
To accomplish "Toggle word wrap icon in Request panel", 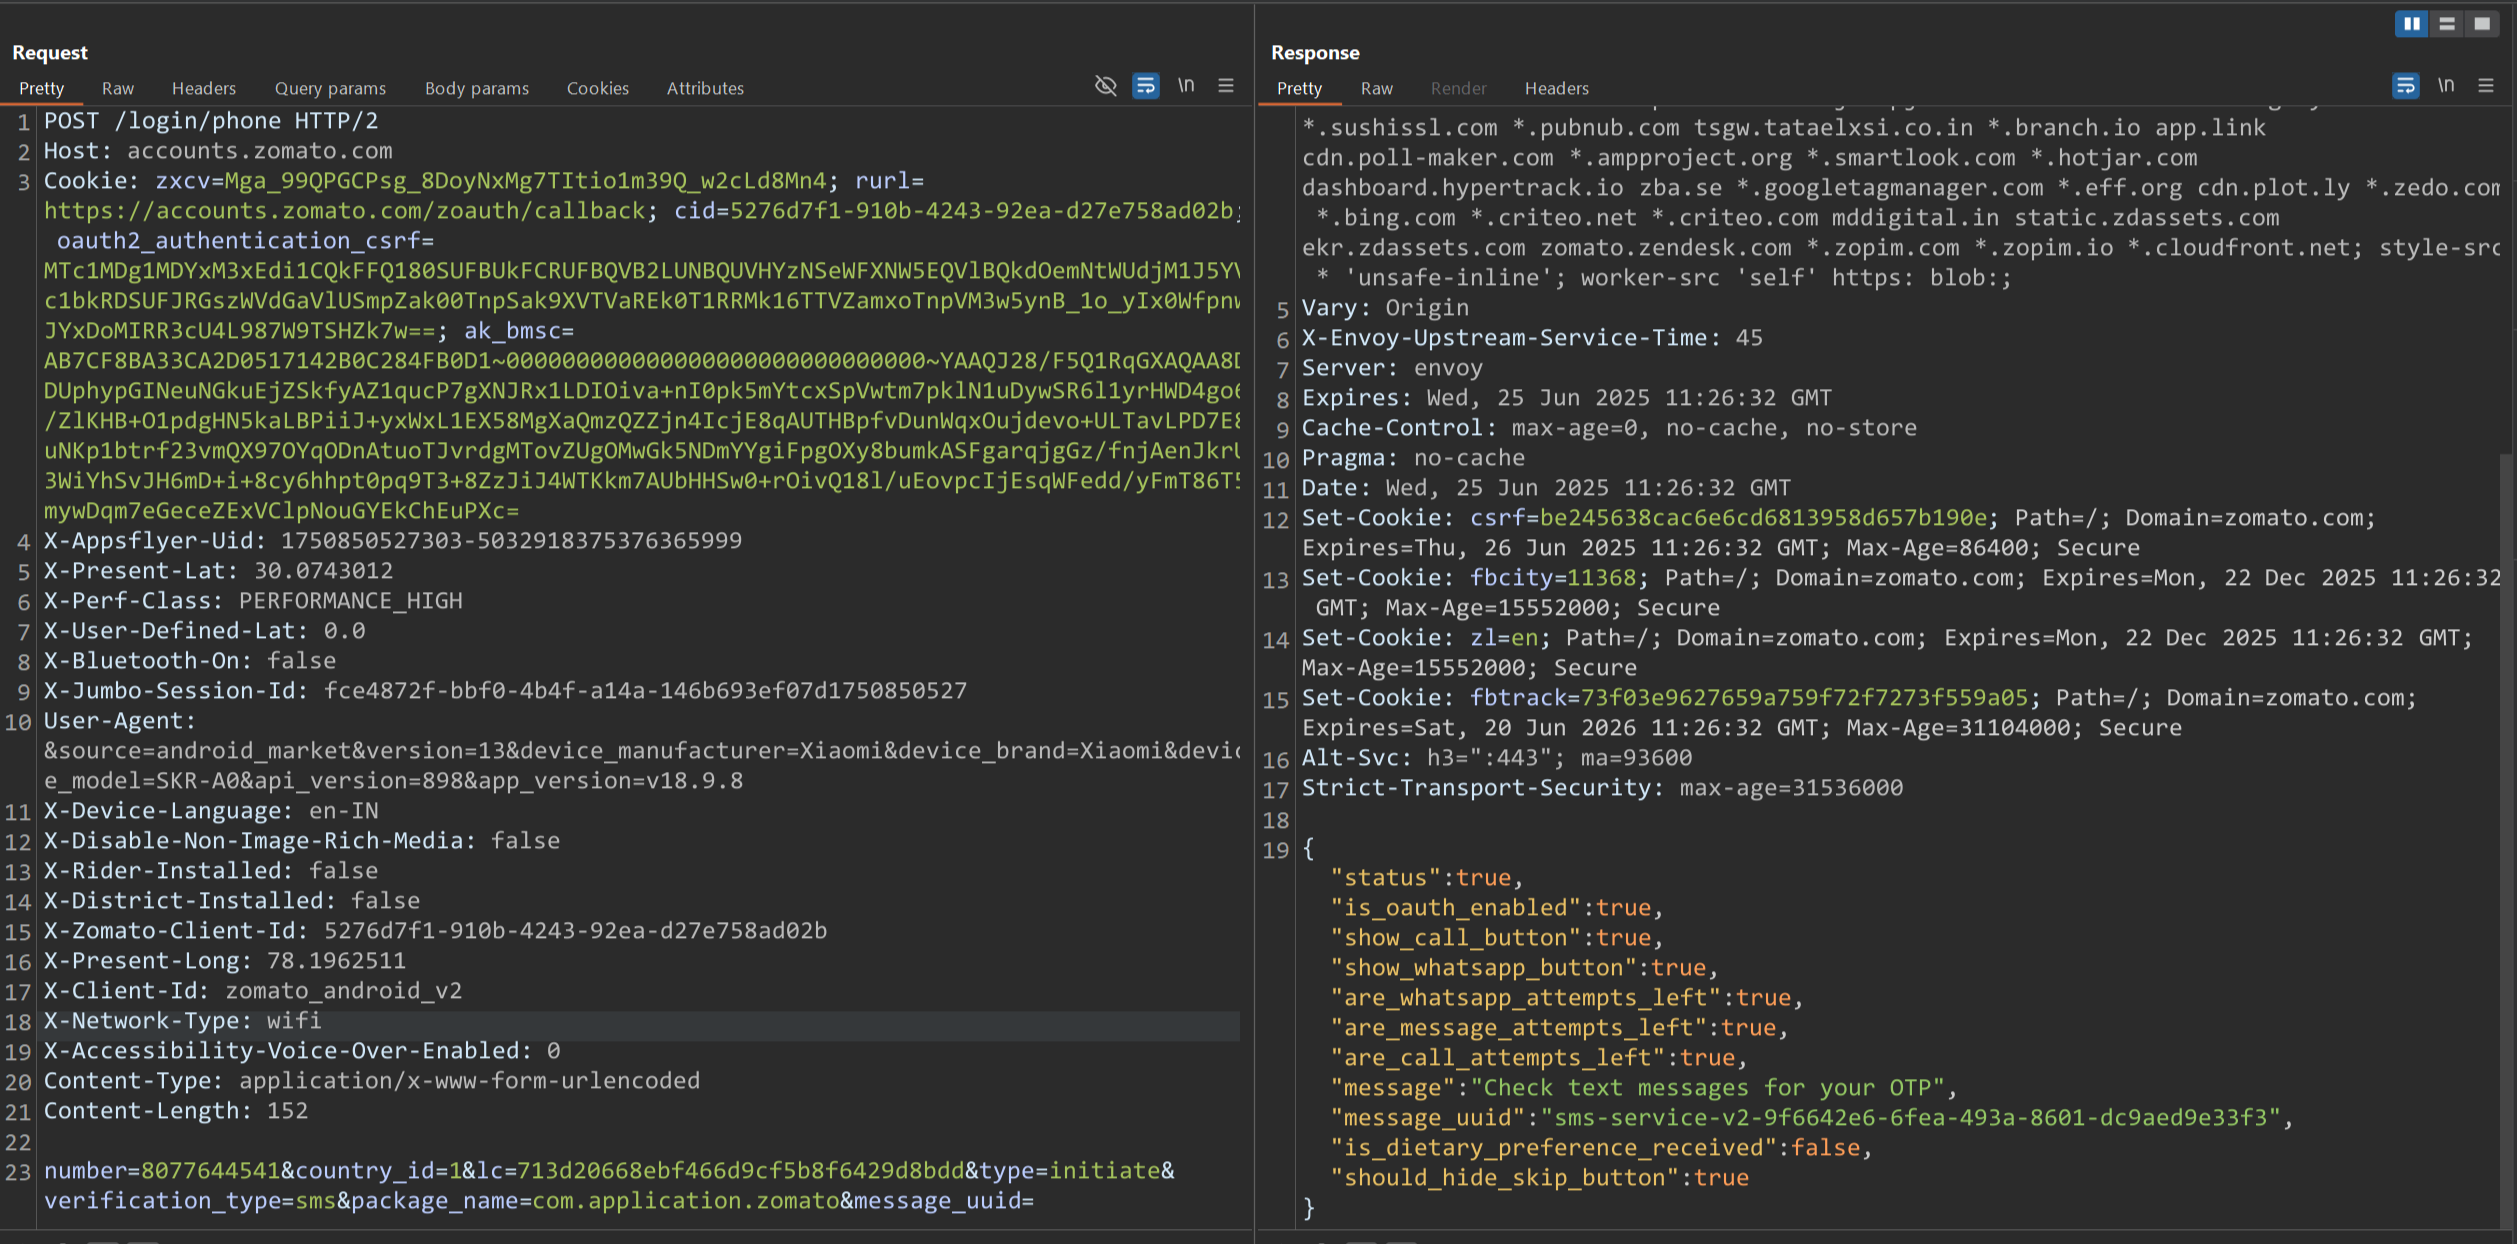I will [1145, 86].
